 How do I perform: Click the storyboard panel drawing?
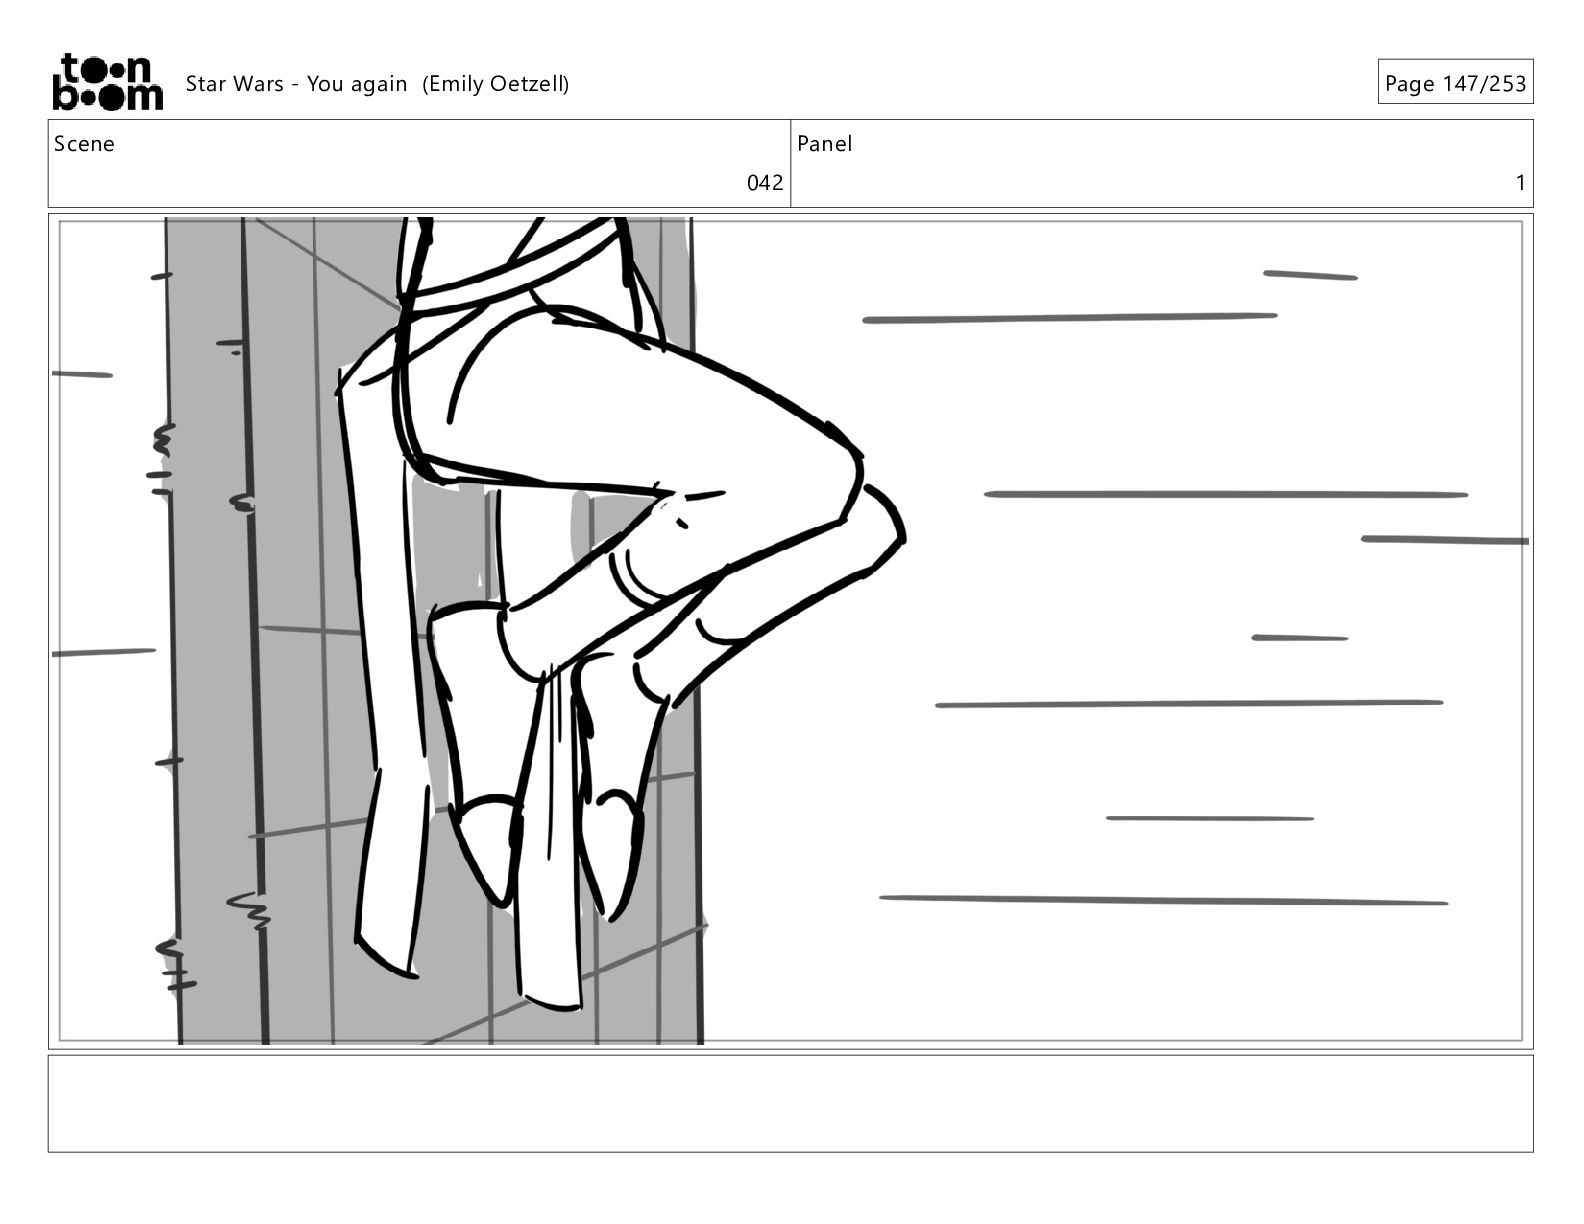click(x=790, y=630)
